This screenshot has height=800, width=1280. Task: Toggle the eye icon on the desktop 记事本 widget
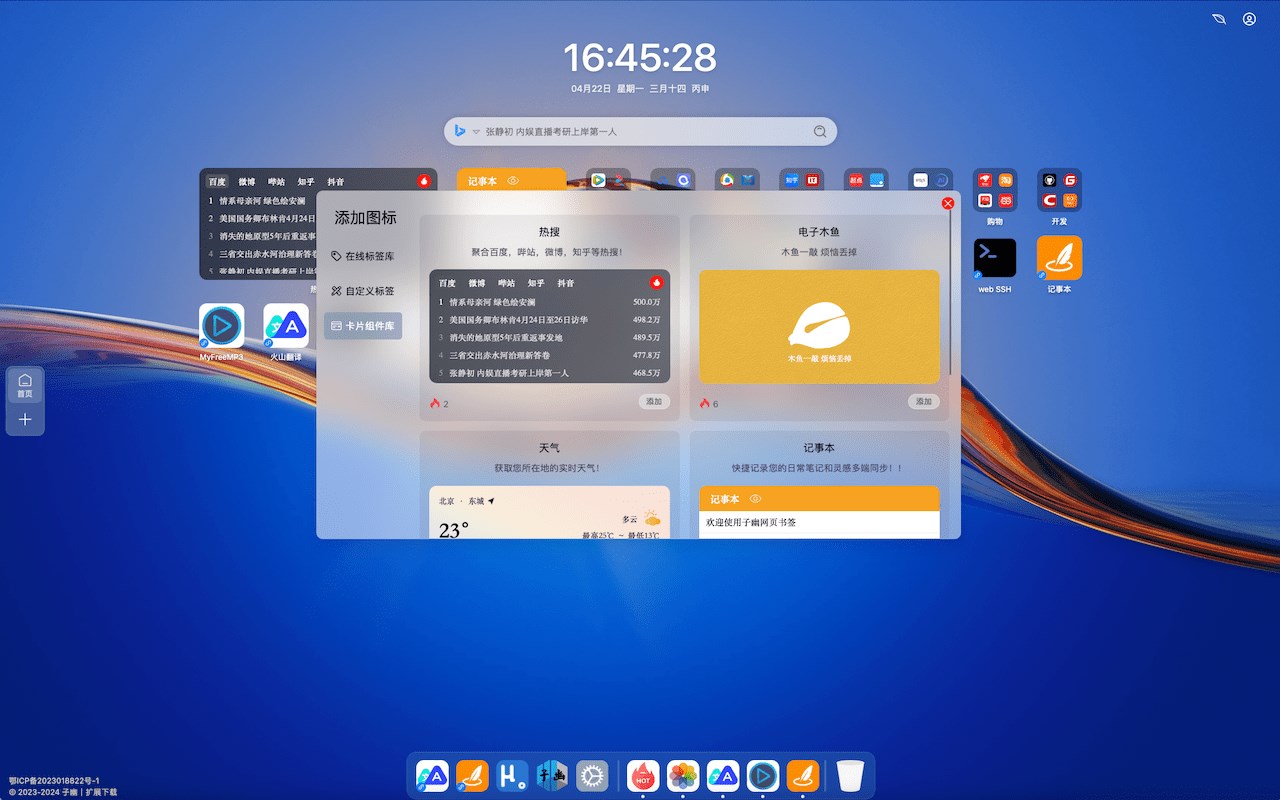(513, 181)
